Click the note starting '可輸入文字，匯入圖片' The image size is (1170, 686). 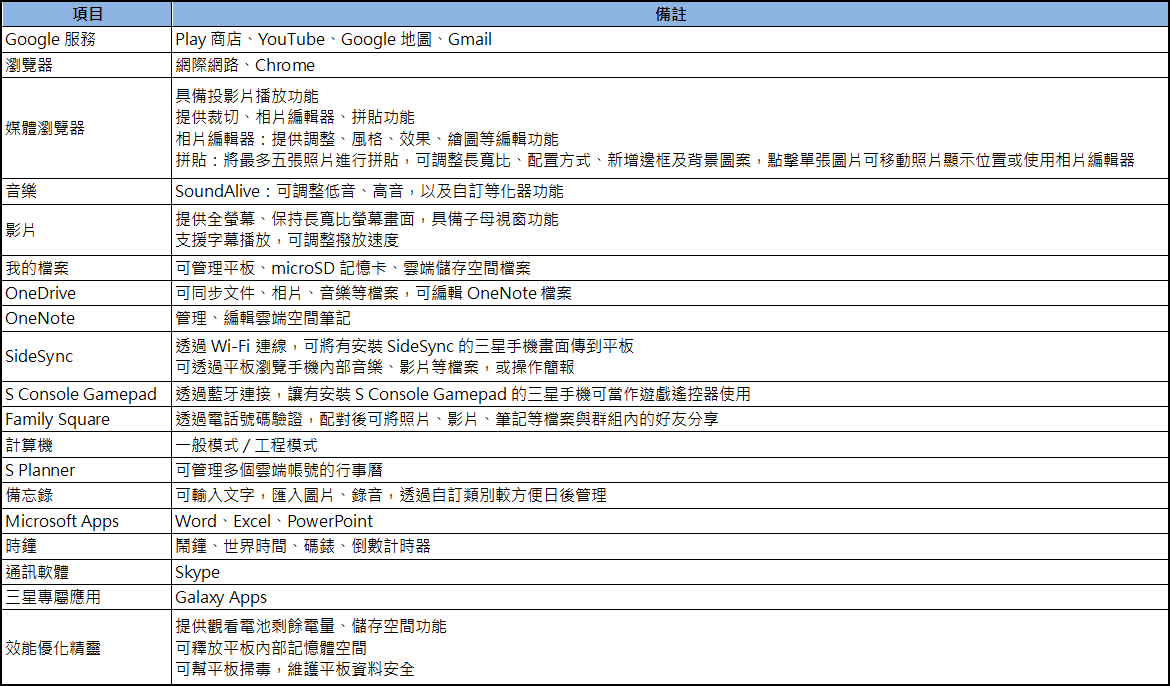tap(391, 496)
